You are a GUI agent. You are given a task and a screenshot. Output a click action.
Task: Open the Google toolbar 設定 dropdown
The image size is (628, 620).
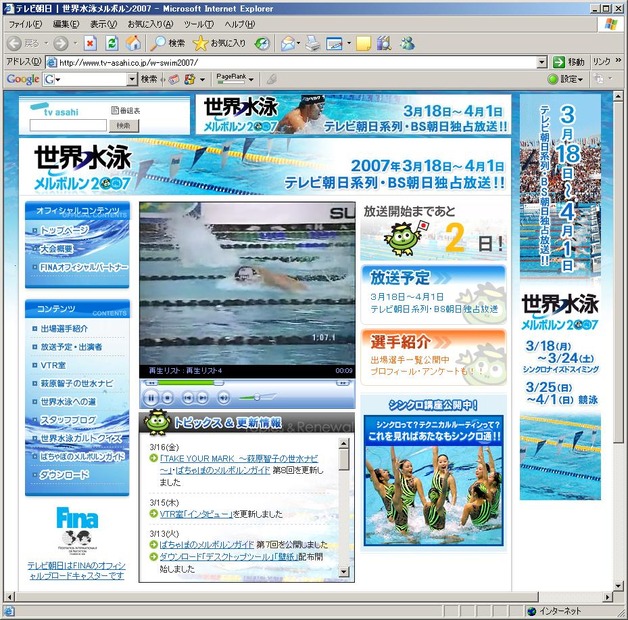click(x=566, y=79)
